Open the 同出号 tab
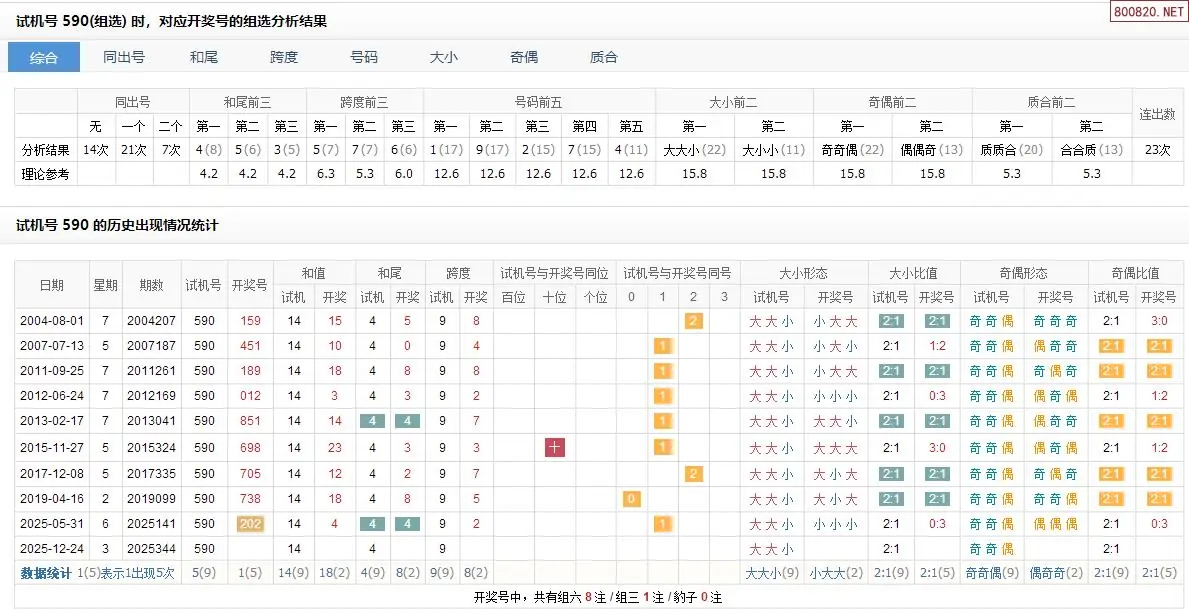This screenshot has width=1189, height=613. pyautogui.click(x=124, y=57)
